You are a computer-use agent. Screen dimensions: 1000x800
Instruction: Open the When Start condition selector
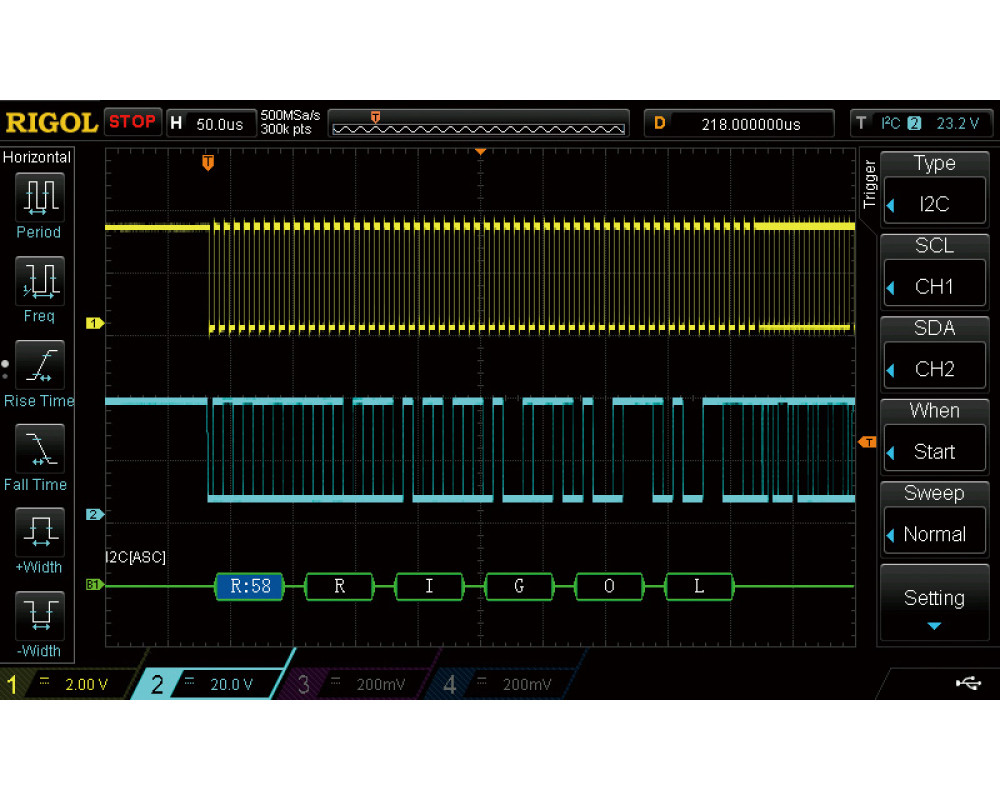934,436
